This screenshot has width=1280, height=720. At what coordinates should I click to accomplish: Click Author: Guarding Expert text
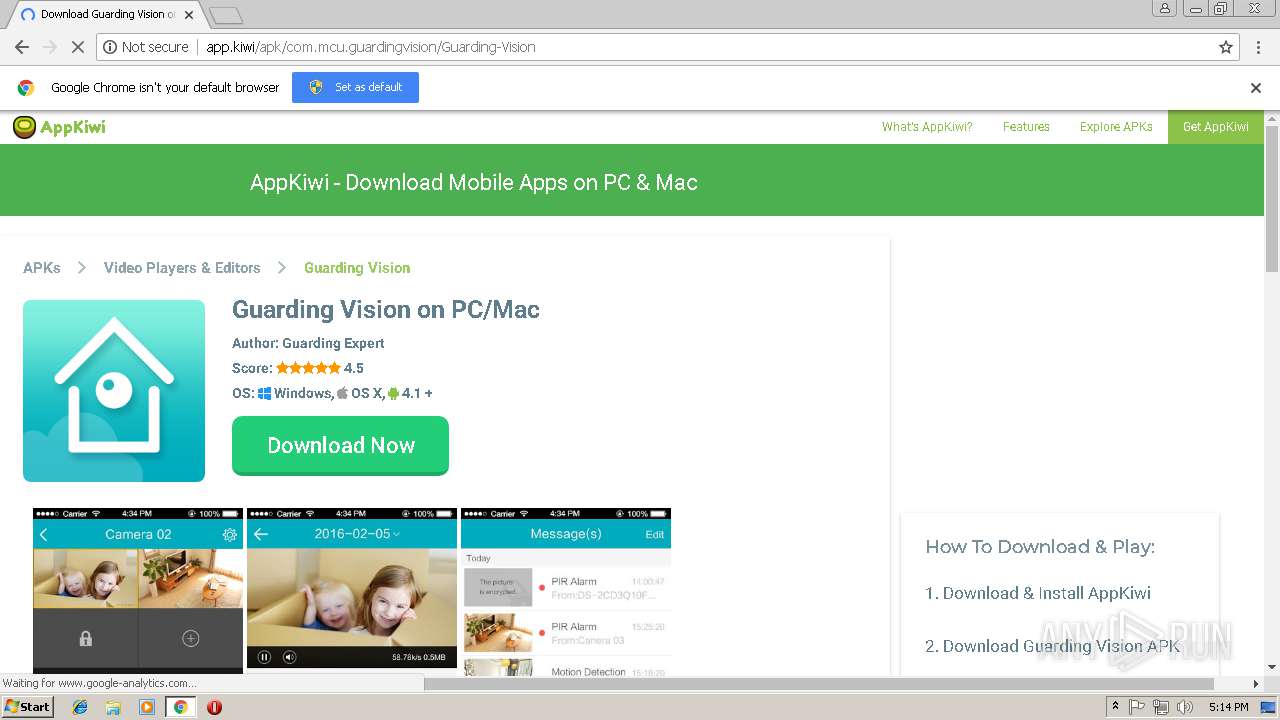click(308, 343)
